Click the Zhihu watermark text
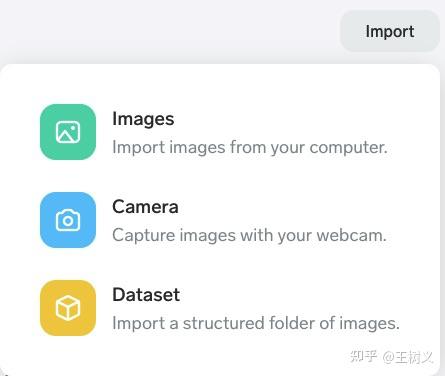The height and width of the screenshot is (376, 445). [x=392, y=357]
